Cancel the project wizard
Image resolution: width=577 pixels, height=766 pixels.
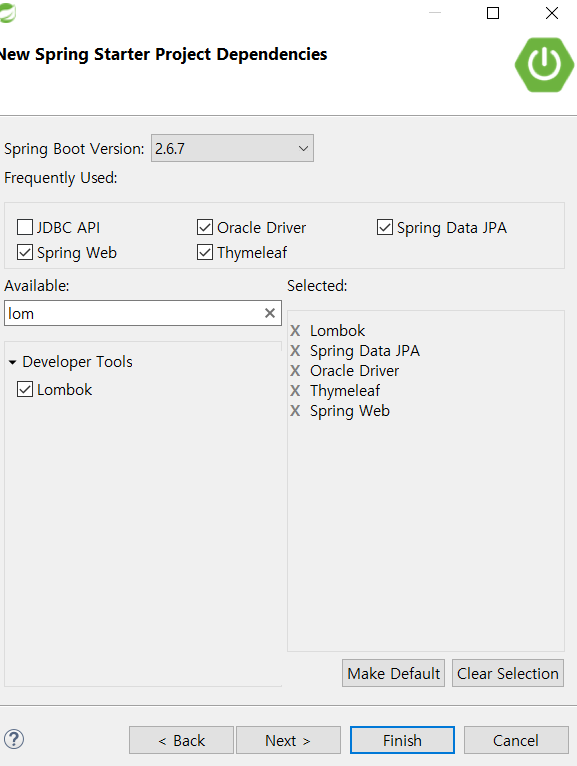click(x=516, y=740)
